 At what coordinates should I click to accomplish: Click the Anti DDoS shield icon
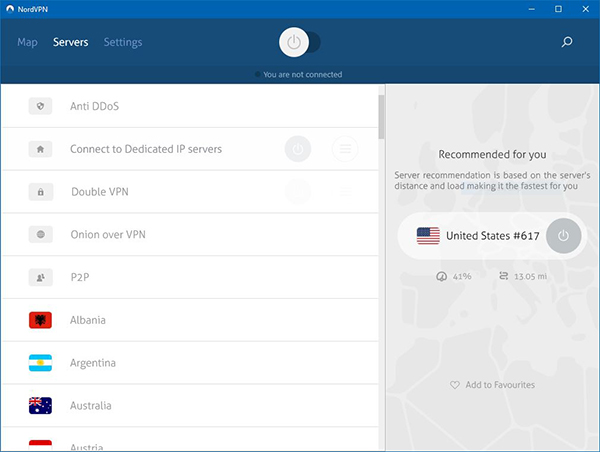40,106
